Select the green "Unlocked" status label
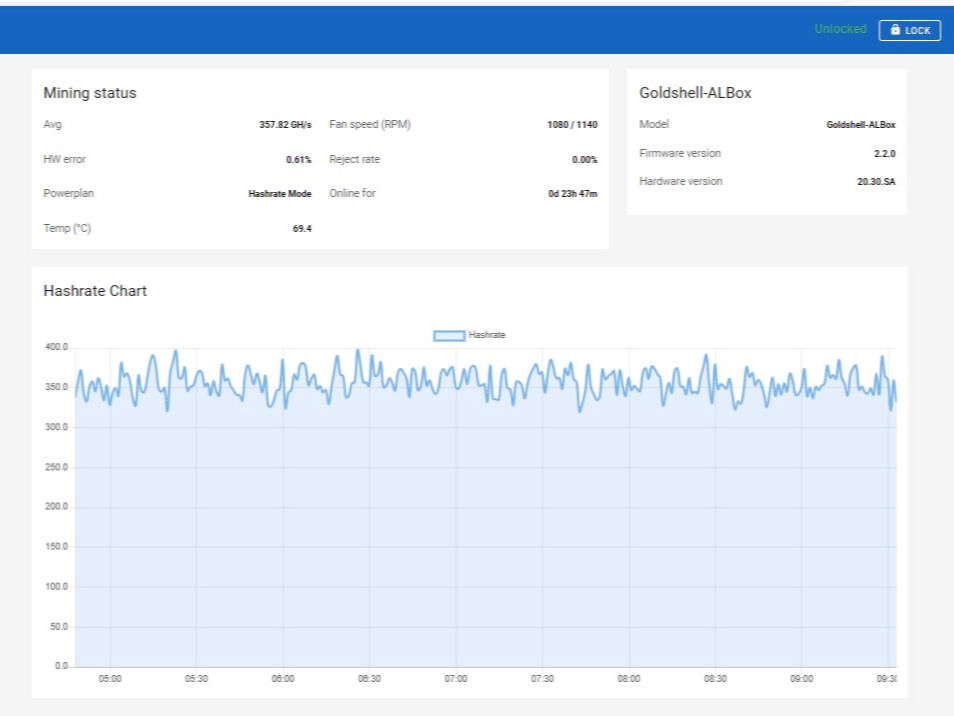954x716 pixels. tap(839, 29)
